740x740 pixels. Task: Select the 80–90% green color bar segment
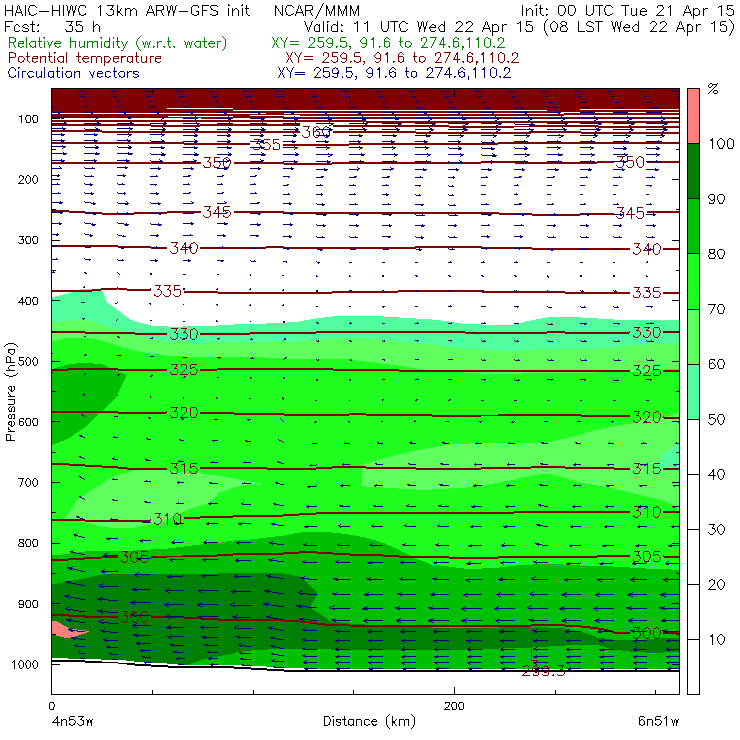pyautogui.click(x=693, y=226)
